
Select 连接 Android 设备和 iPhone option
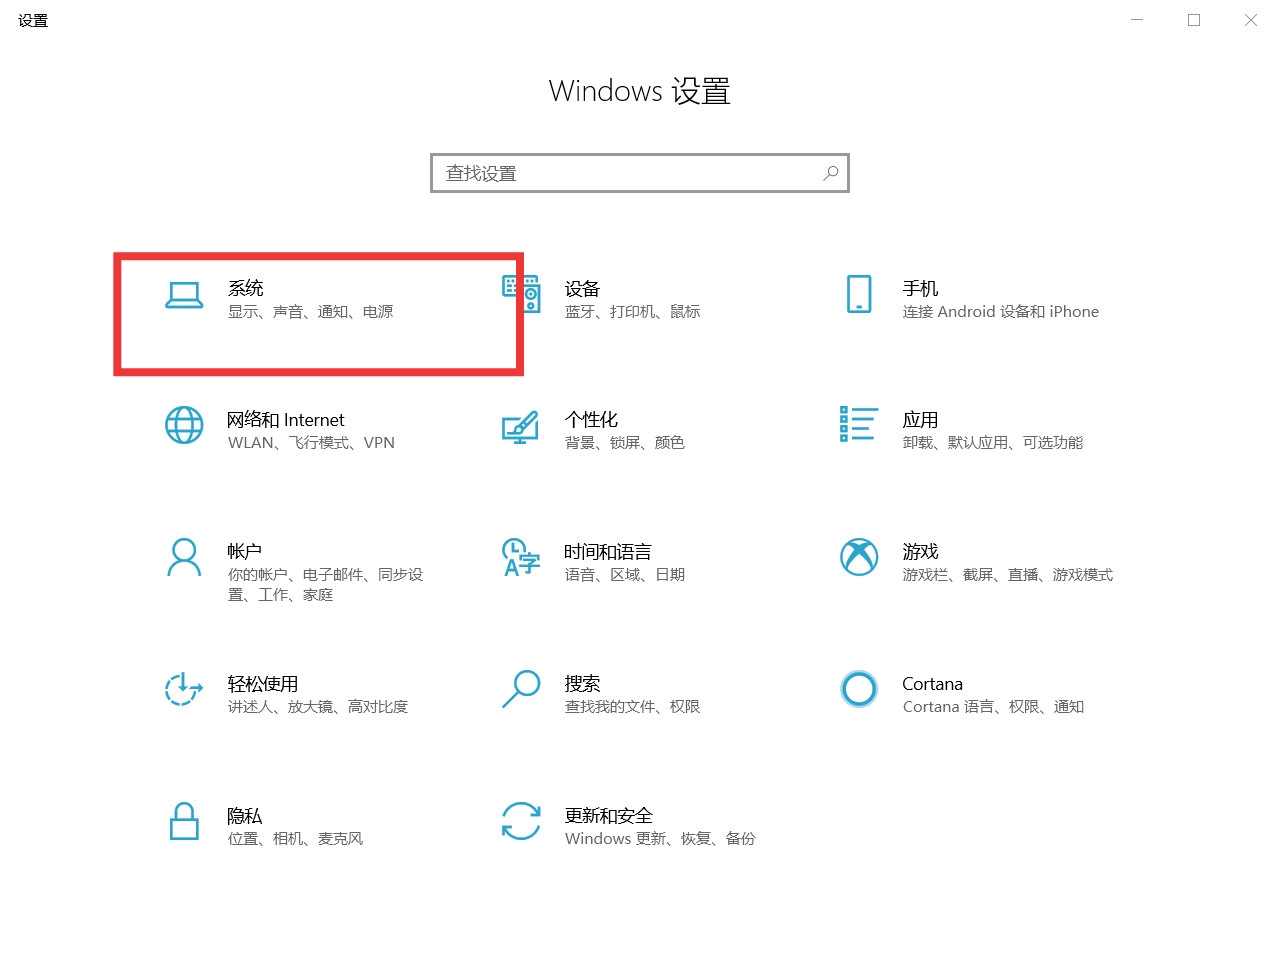pos(1000,311)
